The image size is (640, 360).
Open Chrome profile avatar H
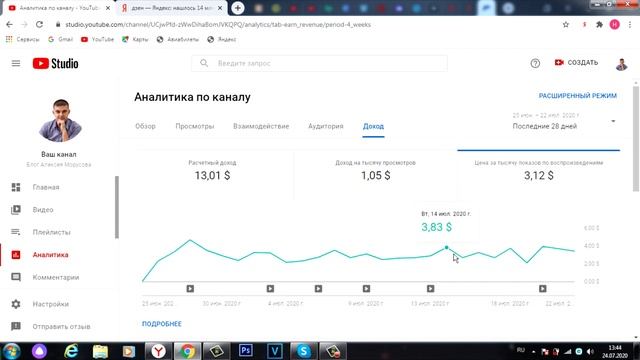[614, 24]
